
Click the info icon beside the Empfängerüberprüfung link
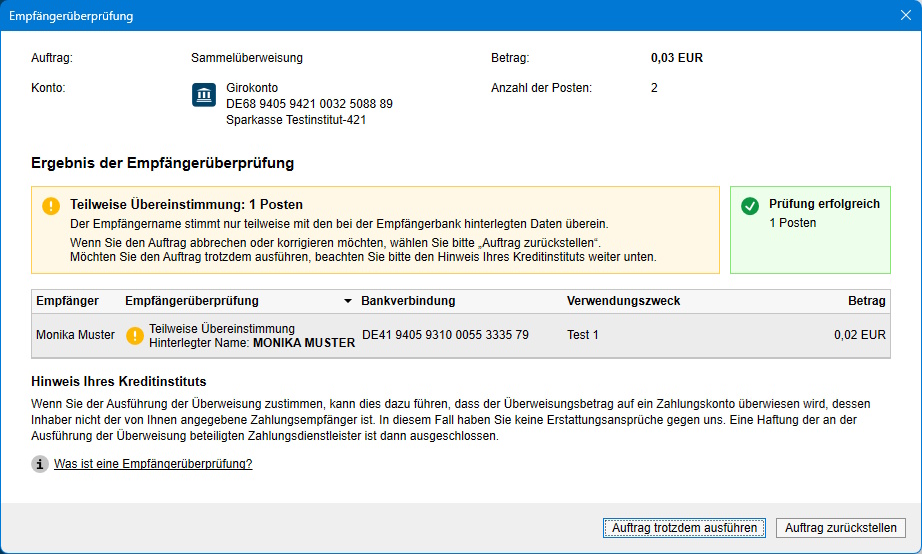point(39,464)
